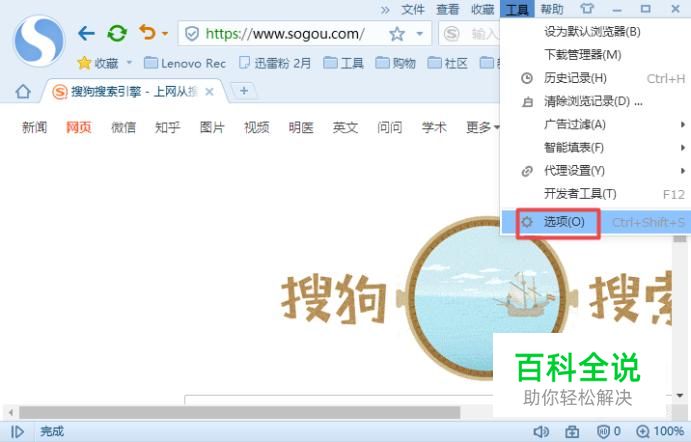Toggle the sidebar panel icon in status bar

pos(17,431)
